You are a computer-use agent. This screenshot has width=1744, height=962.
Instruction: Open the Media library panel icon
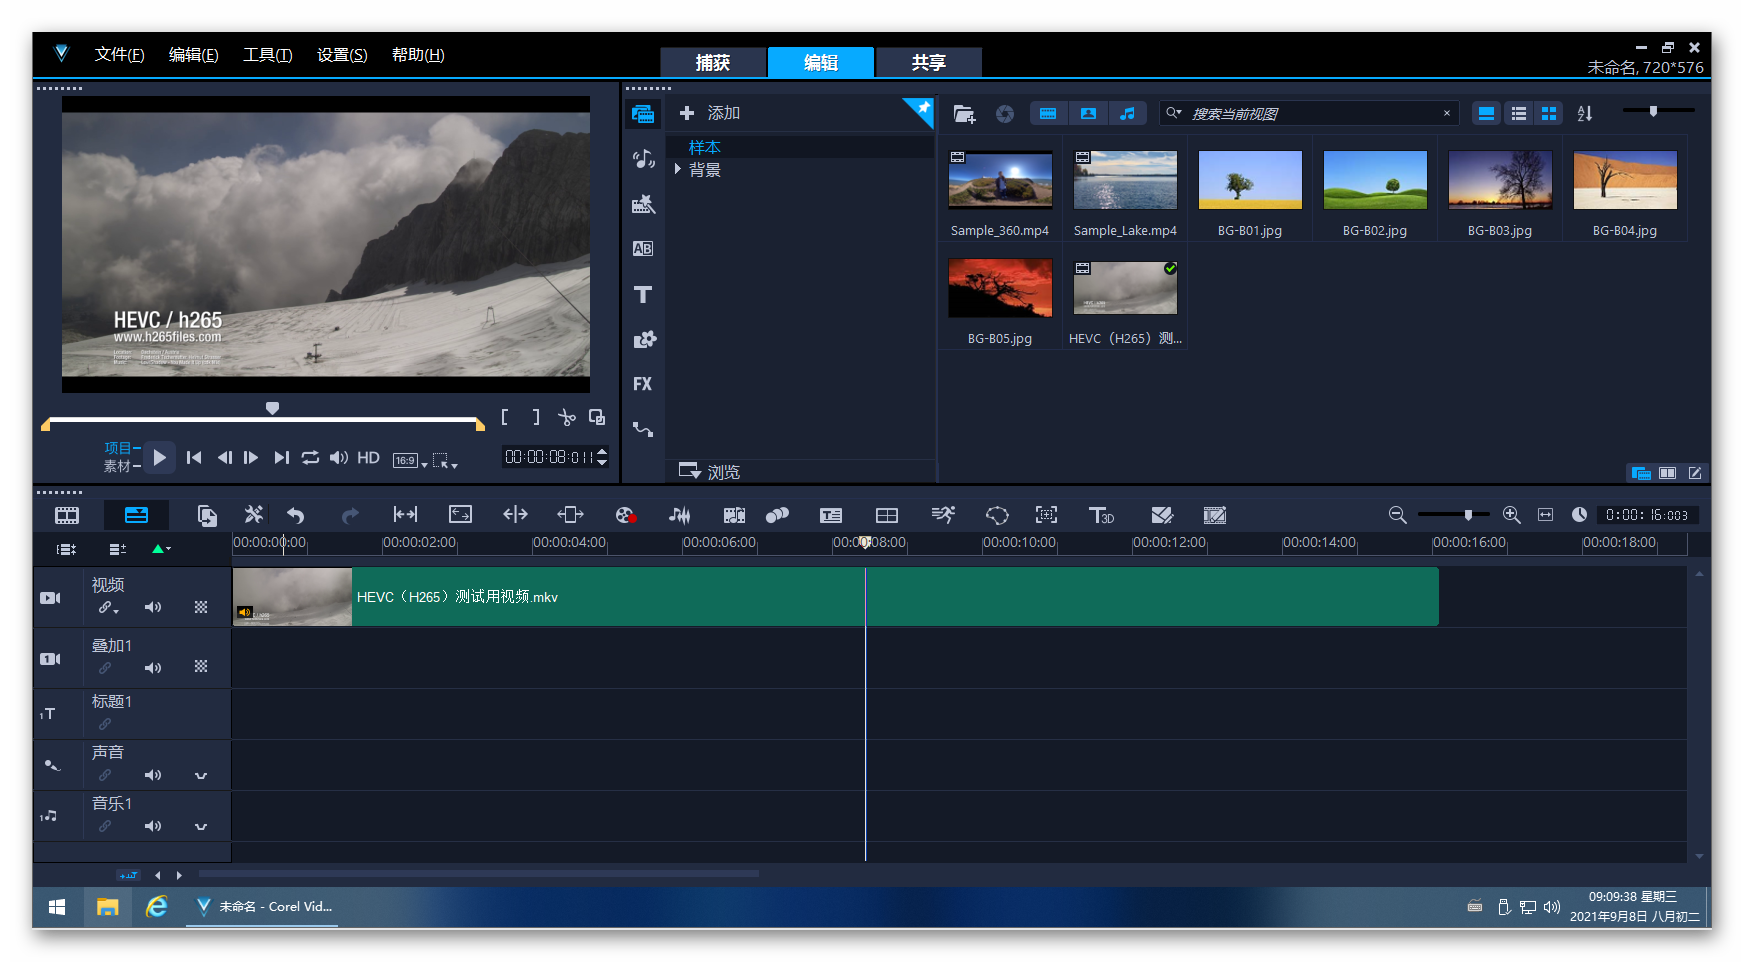pyautogui.click(x=642, y=114)
